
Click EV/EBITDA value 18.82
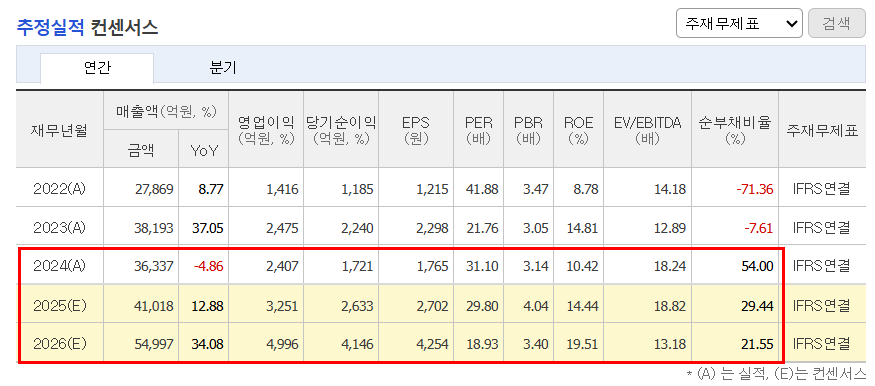coord(670,306)
